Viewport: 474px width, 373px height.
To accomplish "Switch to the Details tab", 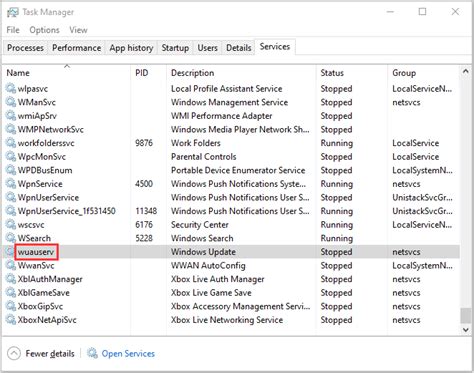I will coord(239,48).
